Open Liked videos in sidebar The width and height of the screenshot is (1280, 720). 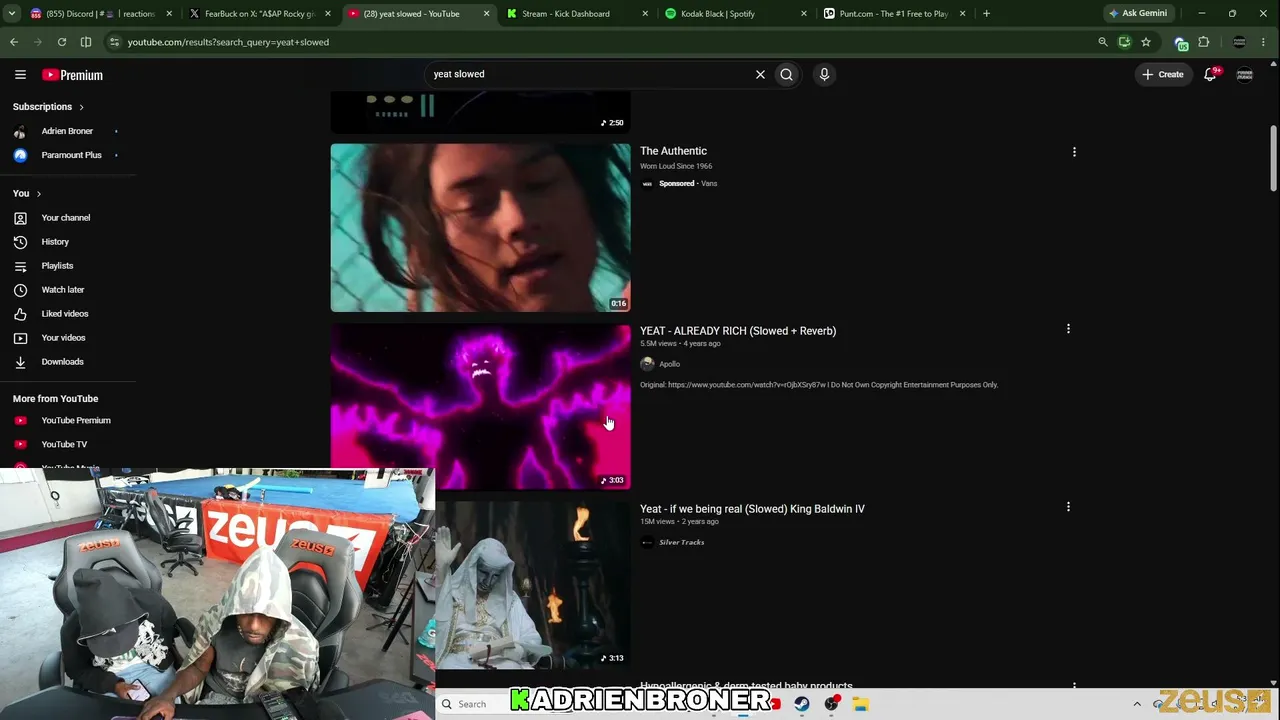64,314
